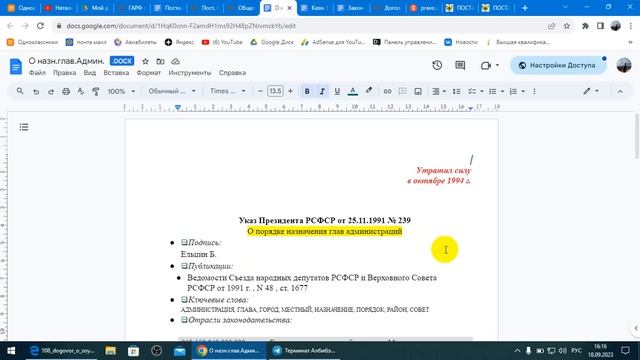
Task: Open the Инструменты menu
Action: pos(190,73)
